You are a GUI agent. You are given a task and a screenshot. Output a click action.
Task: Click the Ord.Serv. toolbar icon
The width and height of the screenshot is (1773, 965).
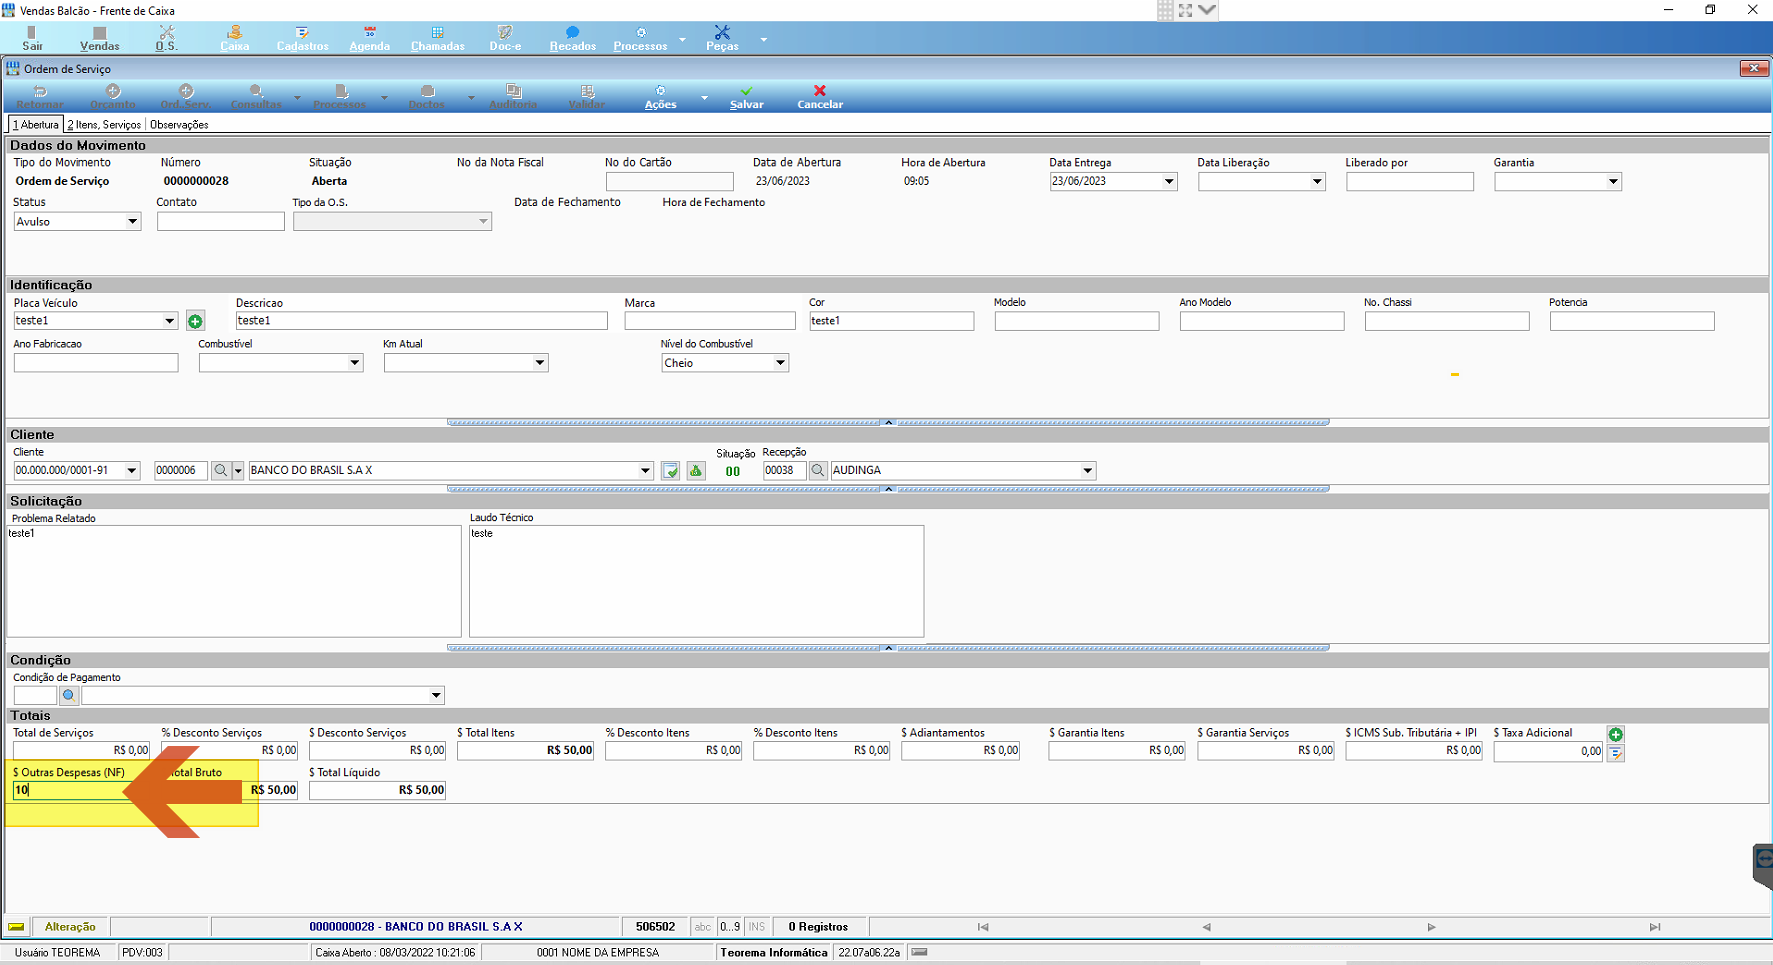[x=185, y=97]
